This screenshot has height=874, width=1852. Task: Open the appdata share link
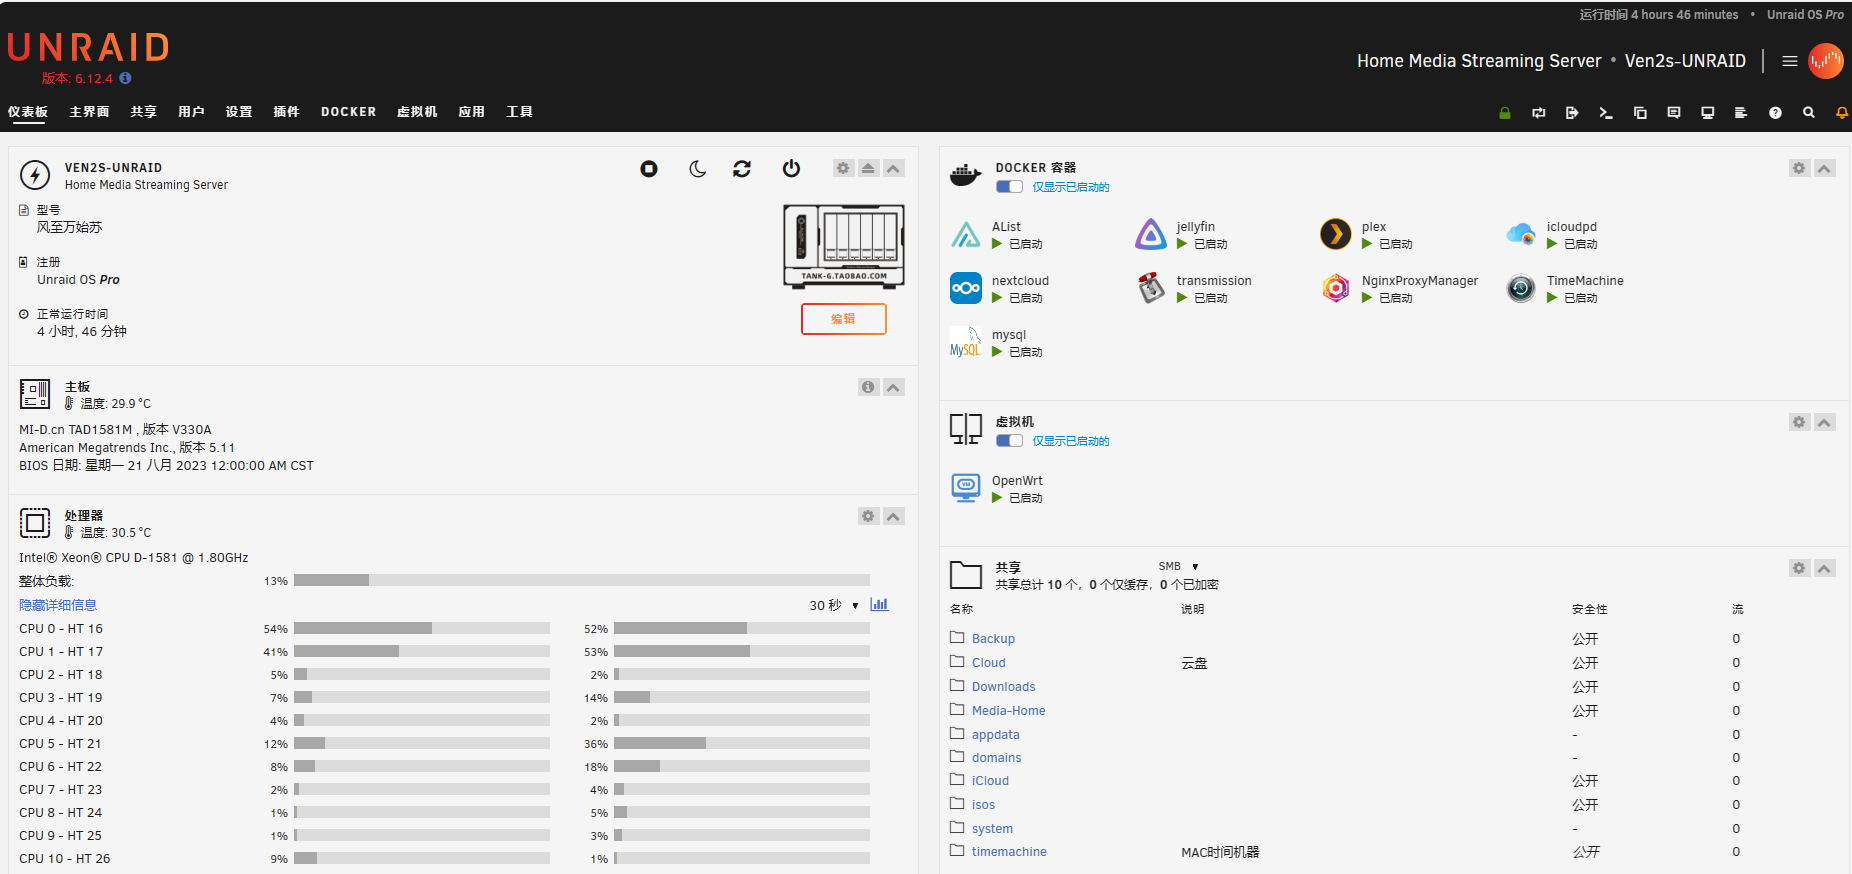(x=996, y=734)
